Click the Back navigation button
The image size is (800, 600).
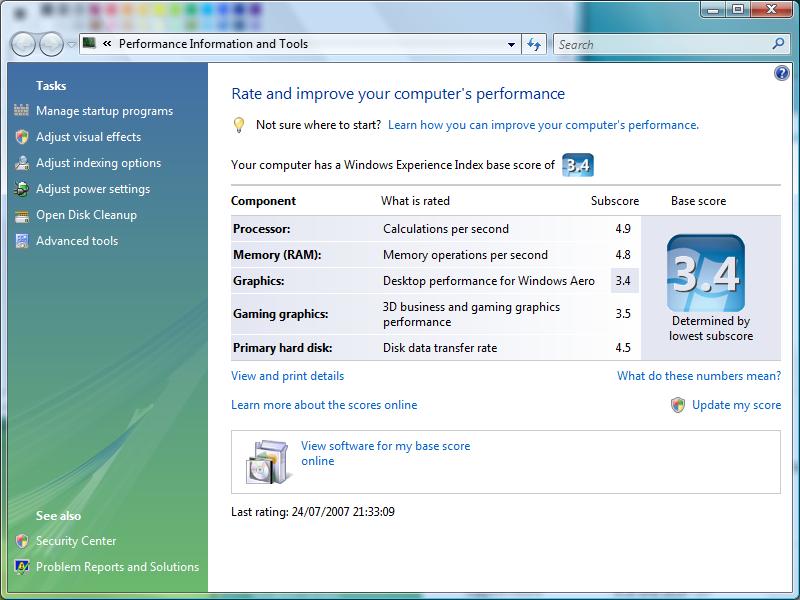tap(23, 44)
